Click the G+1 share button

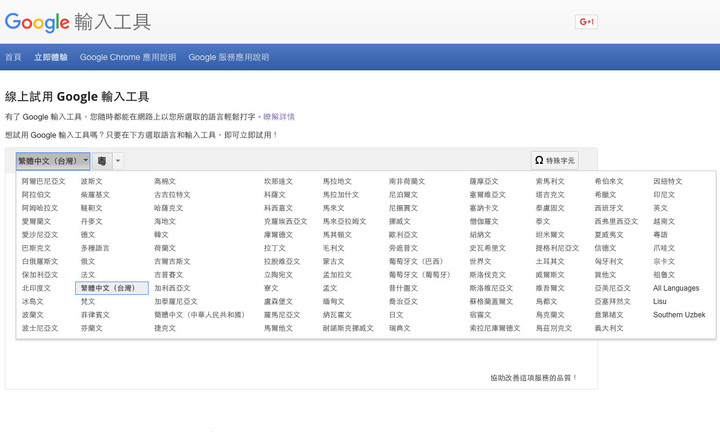click(586, 22)
